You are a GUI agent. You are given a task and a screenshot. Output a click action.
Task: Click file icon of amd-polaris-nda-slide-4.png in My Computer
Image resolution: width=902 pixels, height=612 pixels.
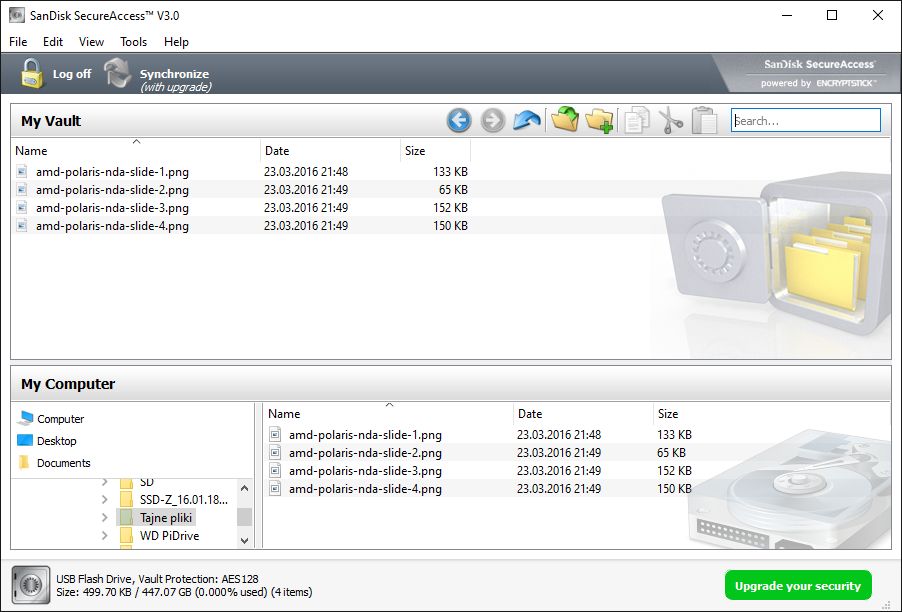click(275, 488)
